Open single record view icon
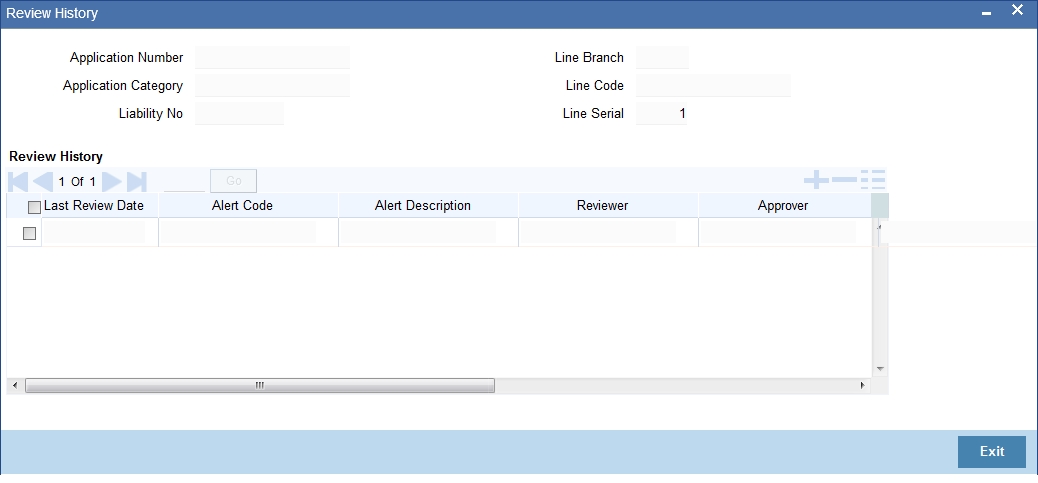 click(x=873, y=179)
